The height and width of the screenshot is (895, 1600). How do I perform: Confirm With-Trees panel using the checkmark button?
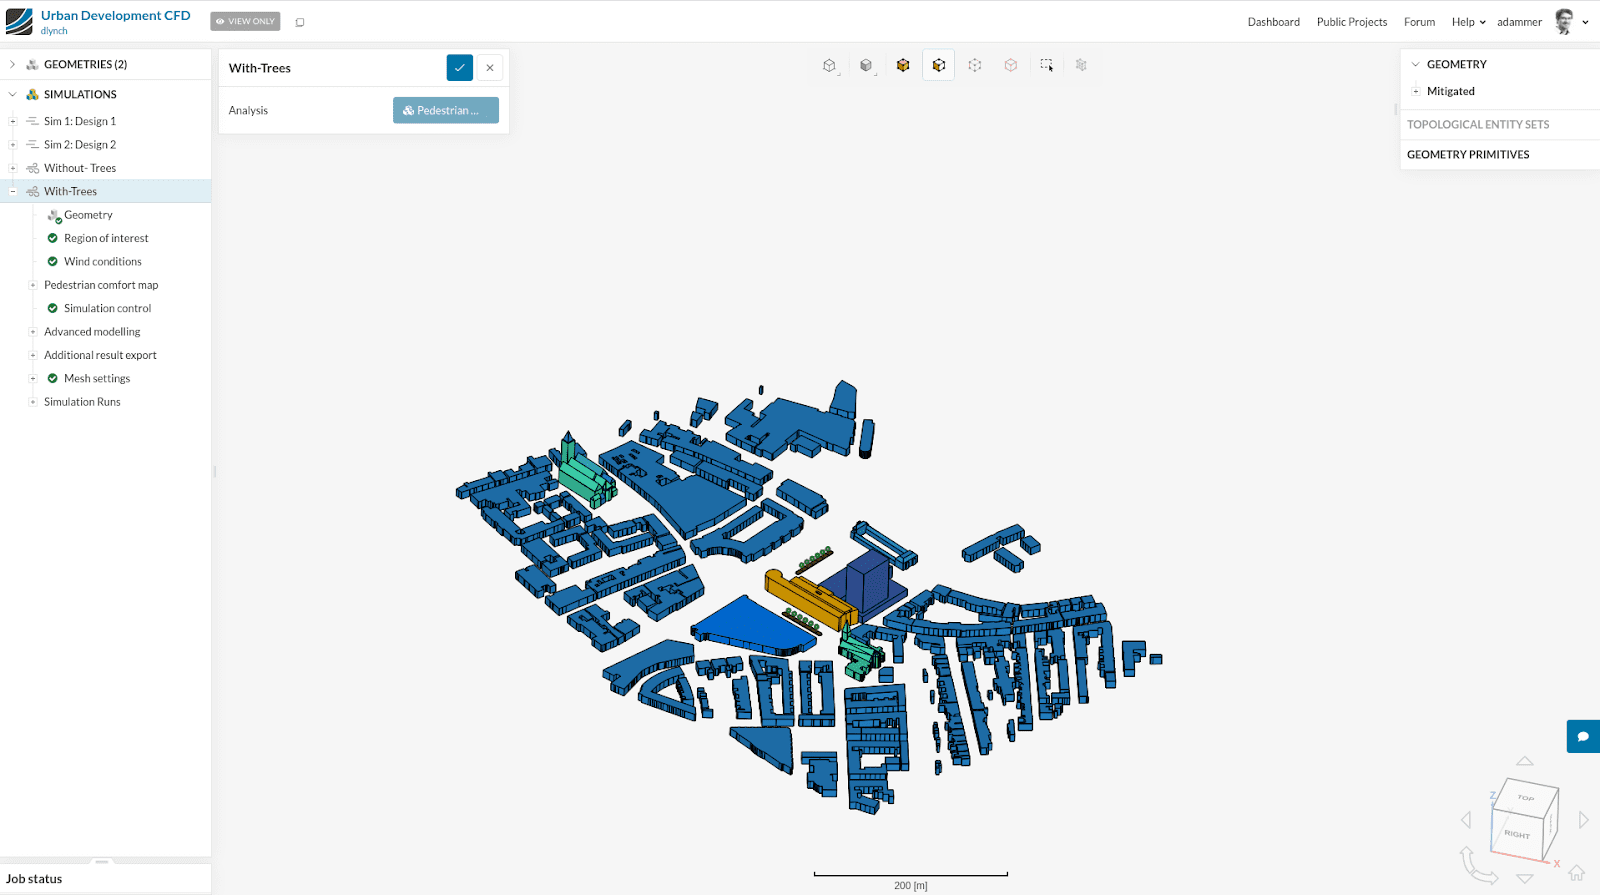click(459, 68)
